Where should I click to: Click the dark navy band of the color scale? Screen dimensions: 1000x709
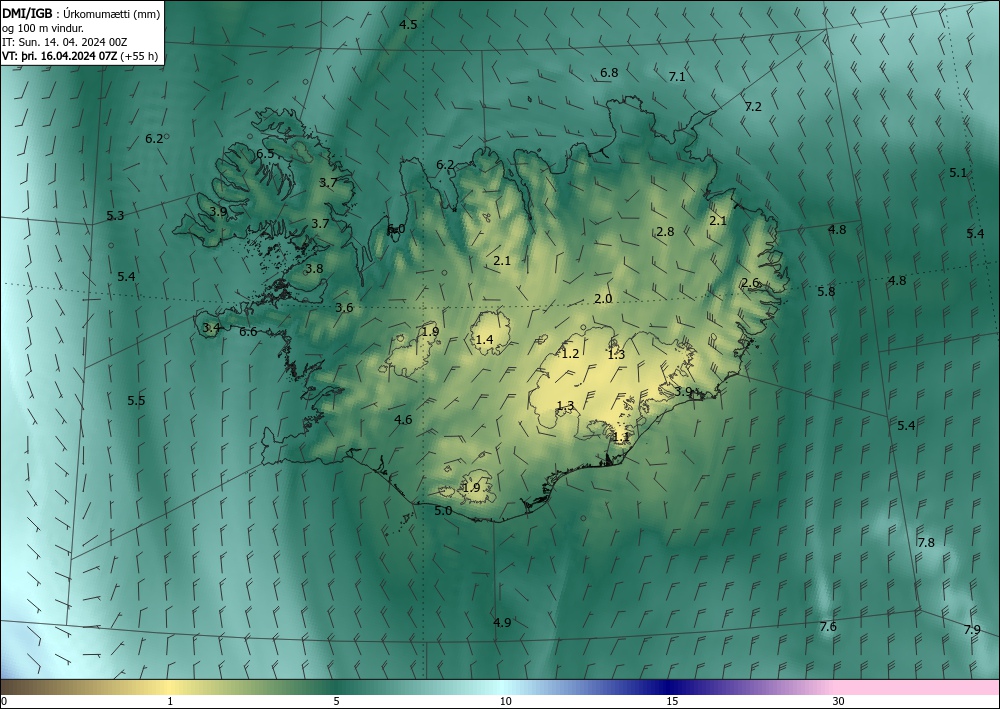pyautogui.click(x=666, y=687)
